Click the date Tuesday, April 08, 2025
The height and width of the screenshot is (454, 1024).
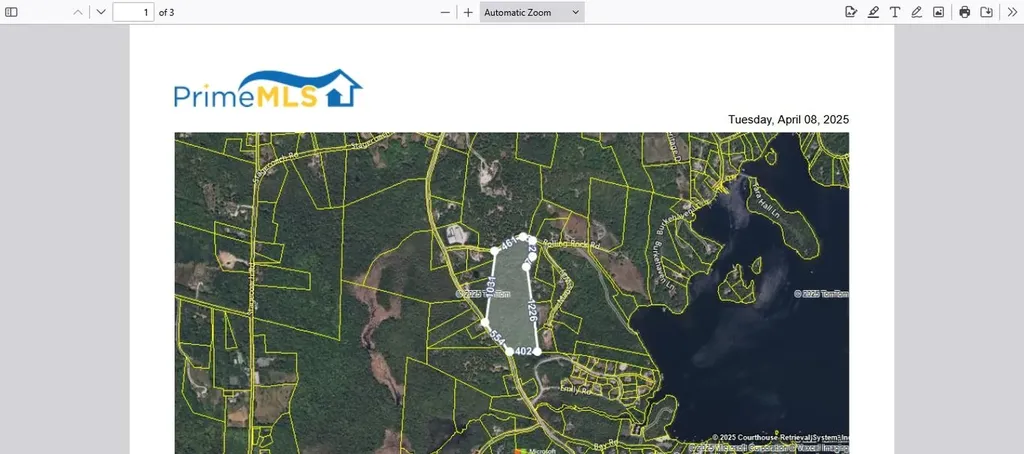click(788, 119)
